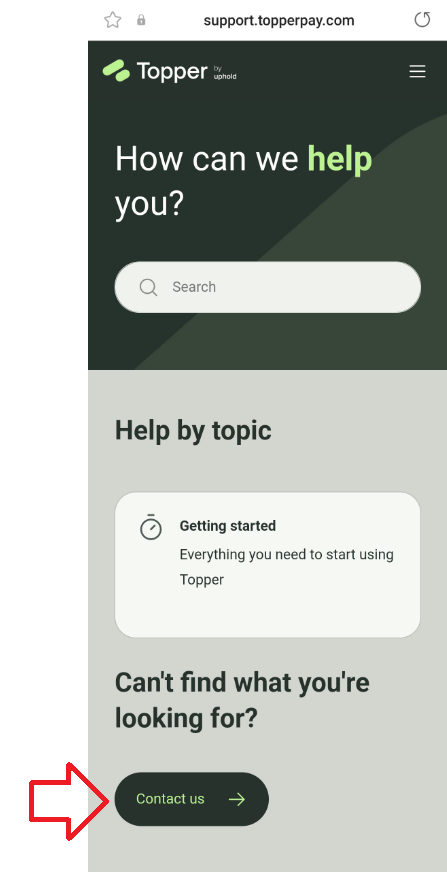Click the 'How can we help you?' heading
Image resolution: width=447 pixels, height=873 pixels.
(243, 181)
